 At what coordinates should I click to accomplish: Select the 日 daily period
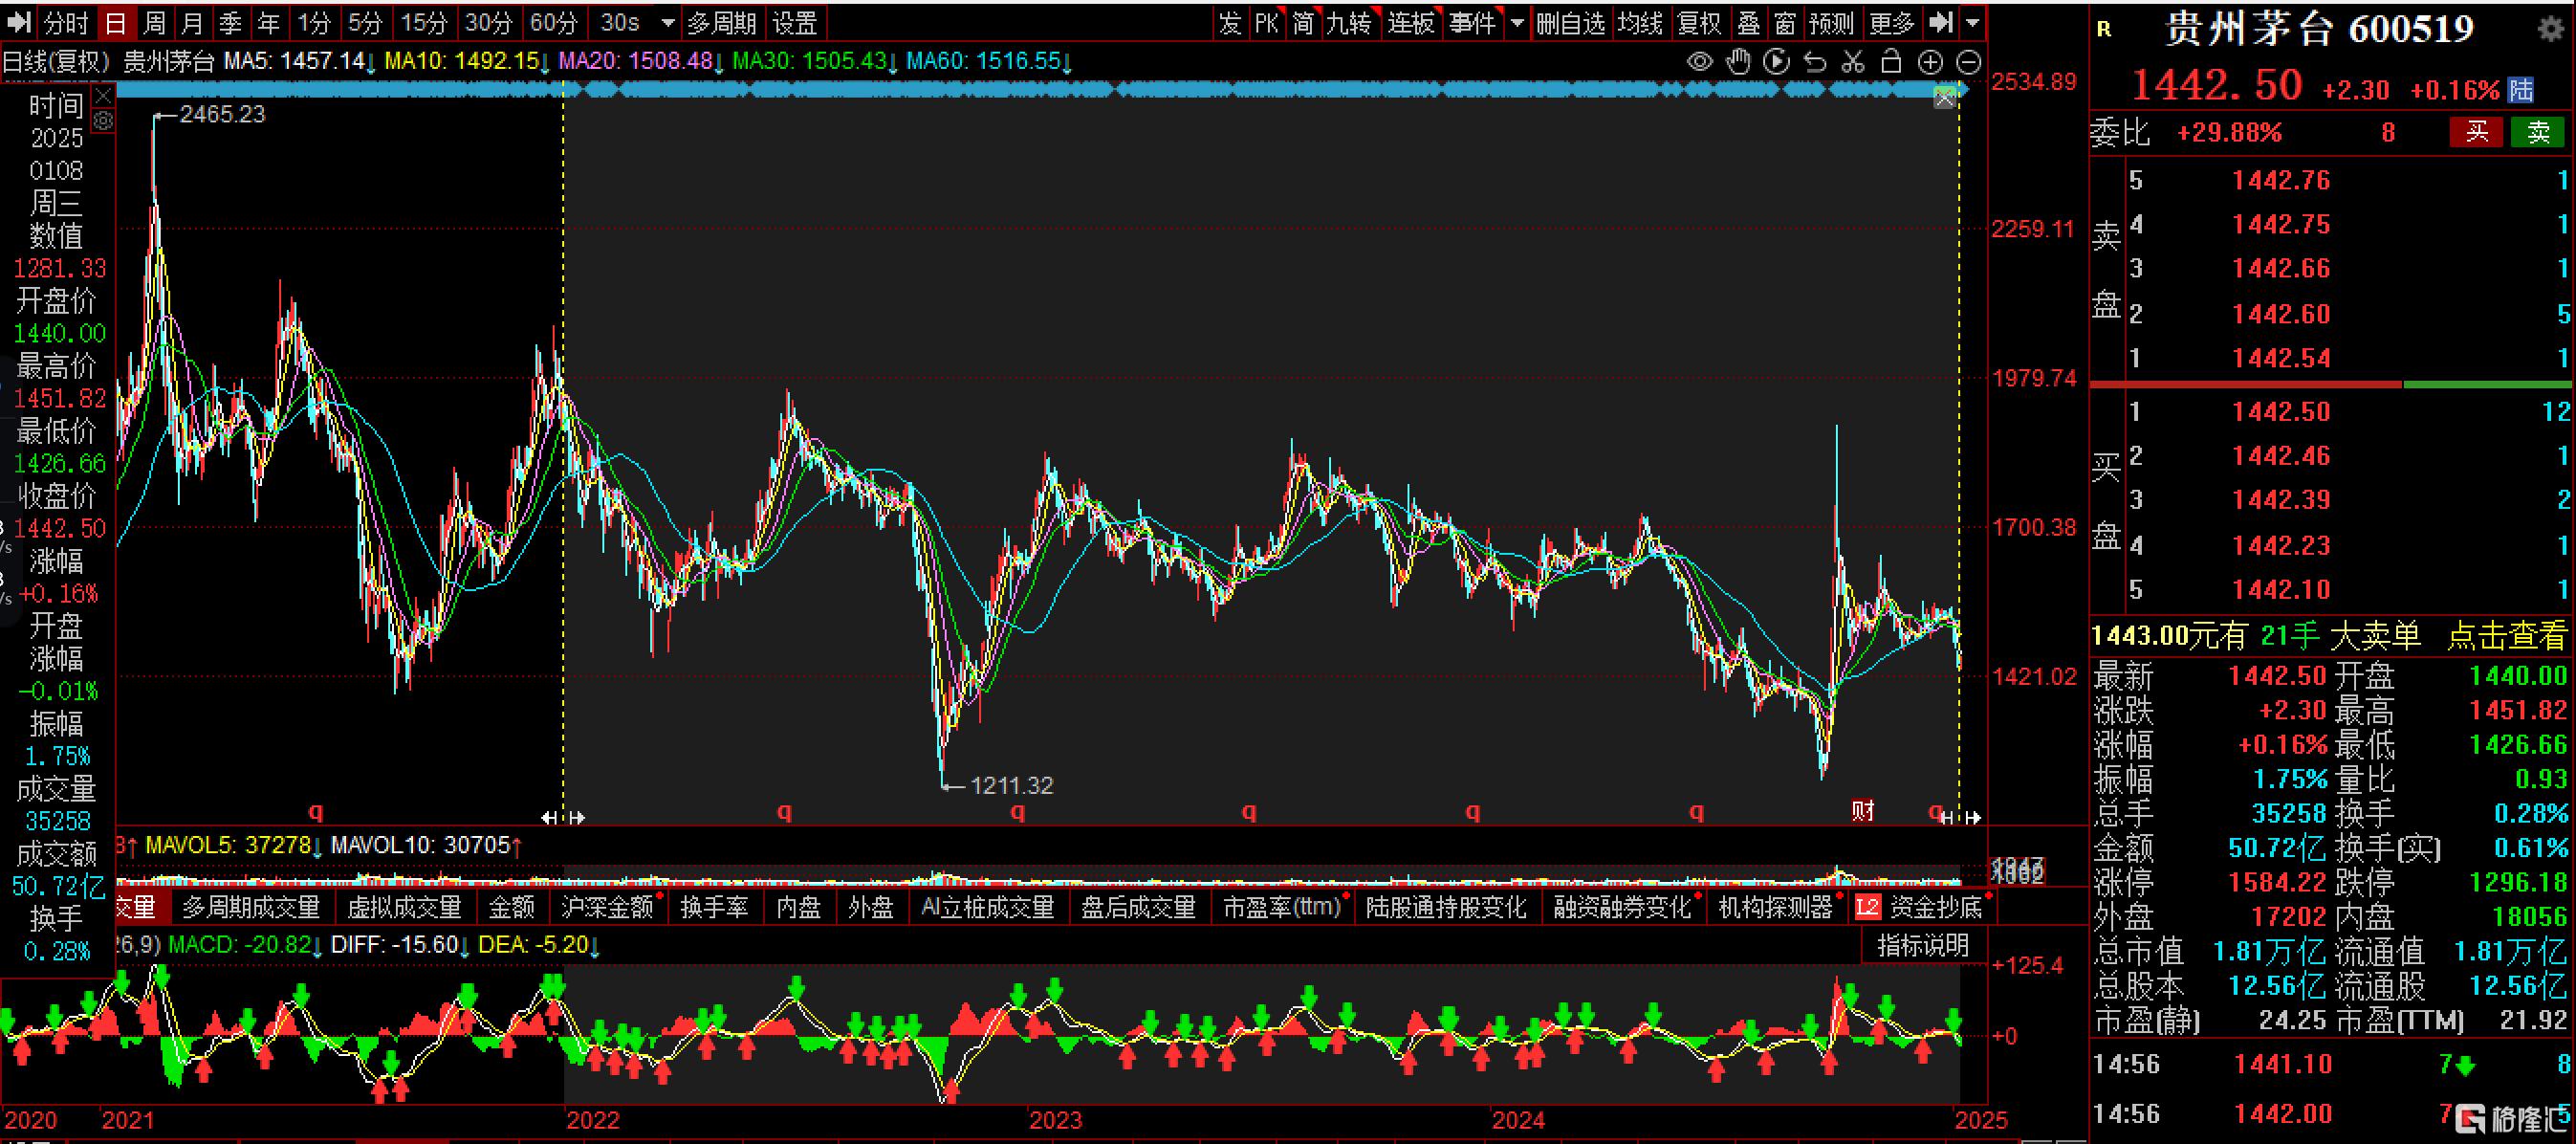116,22
